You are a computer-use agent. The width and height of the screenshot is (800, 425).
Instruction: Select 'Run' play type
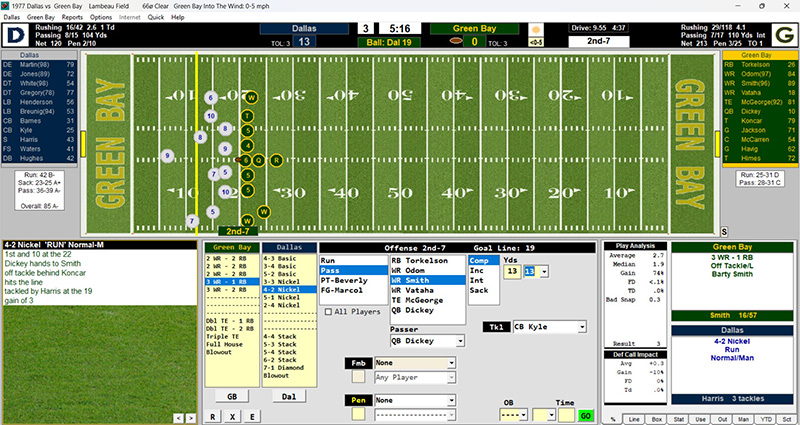point(354,261)
